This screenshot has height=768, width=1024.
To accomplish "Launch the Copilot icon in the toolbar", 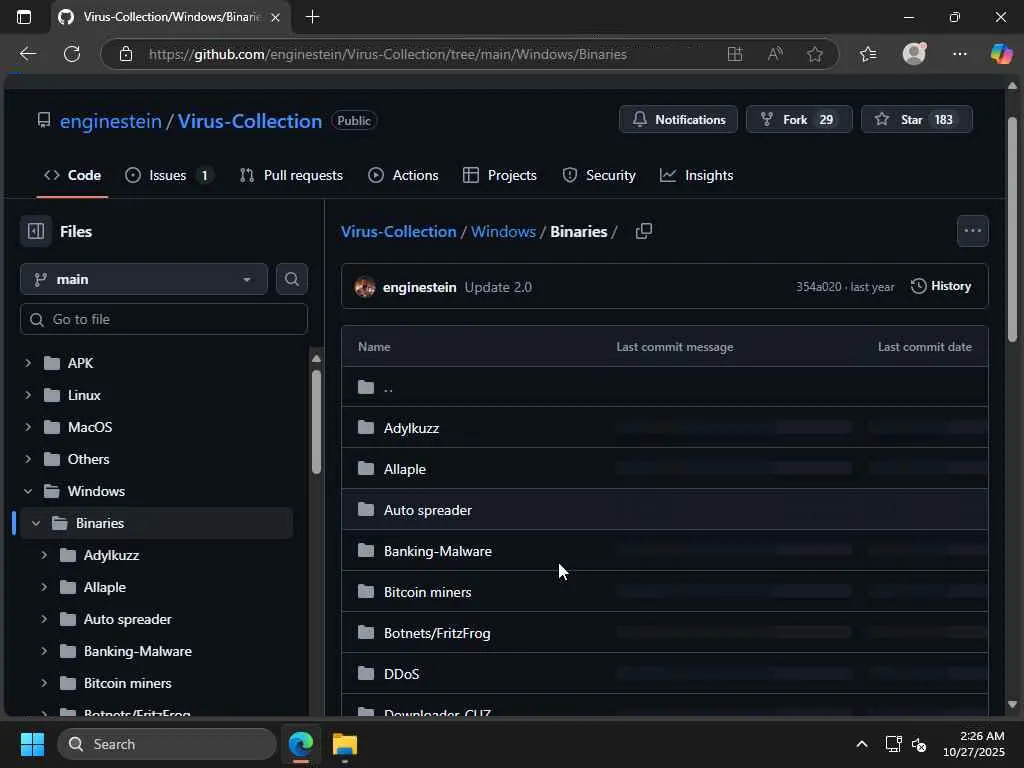I will [1001, 54].
